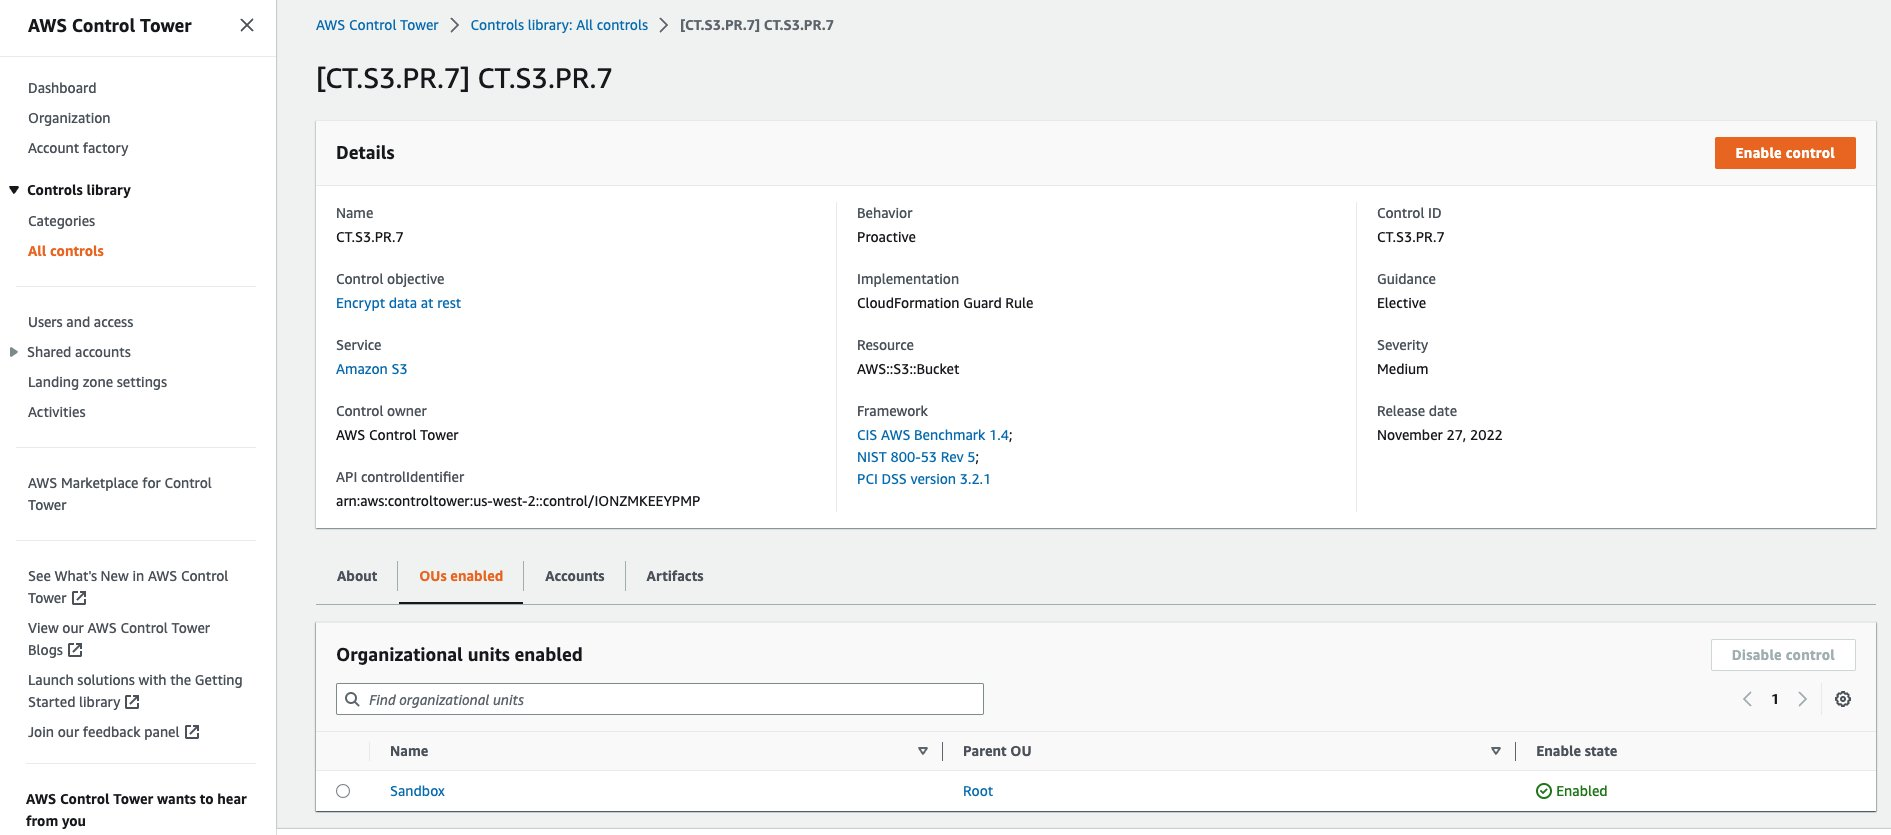This screenshot has height=835, width=1891.
Task: Click Controls library: All controls breadcrumb
Action: pyautogui.click(x=559, y=25)
